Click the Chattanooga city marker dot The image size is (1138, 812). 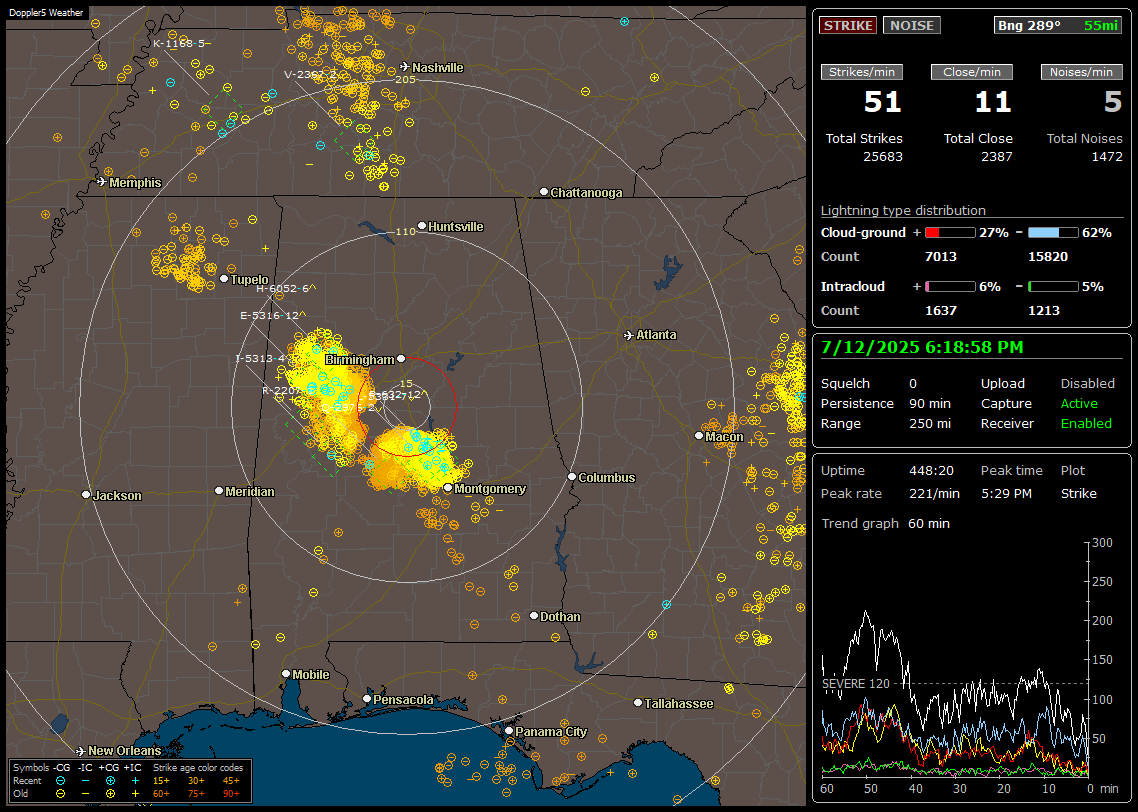point(544,192)
